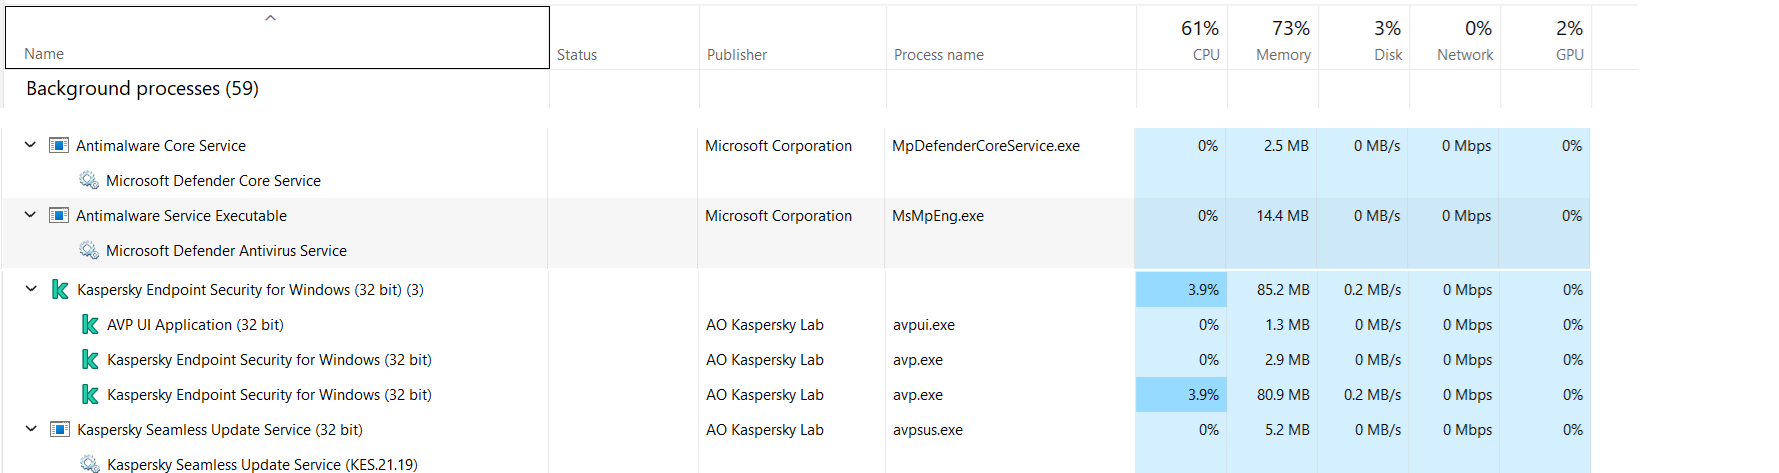Collapse the Antimalware Service Executable group

coord(30,215)
